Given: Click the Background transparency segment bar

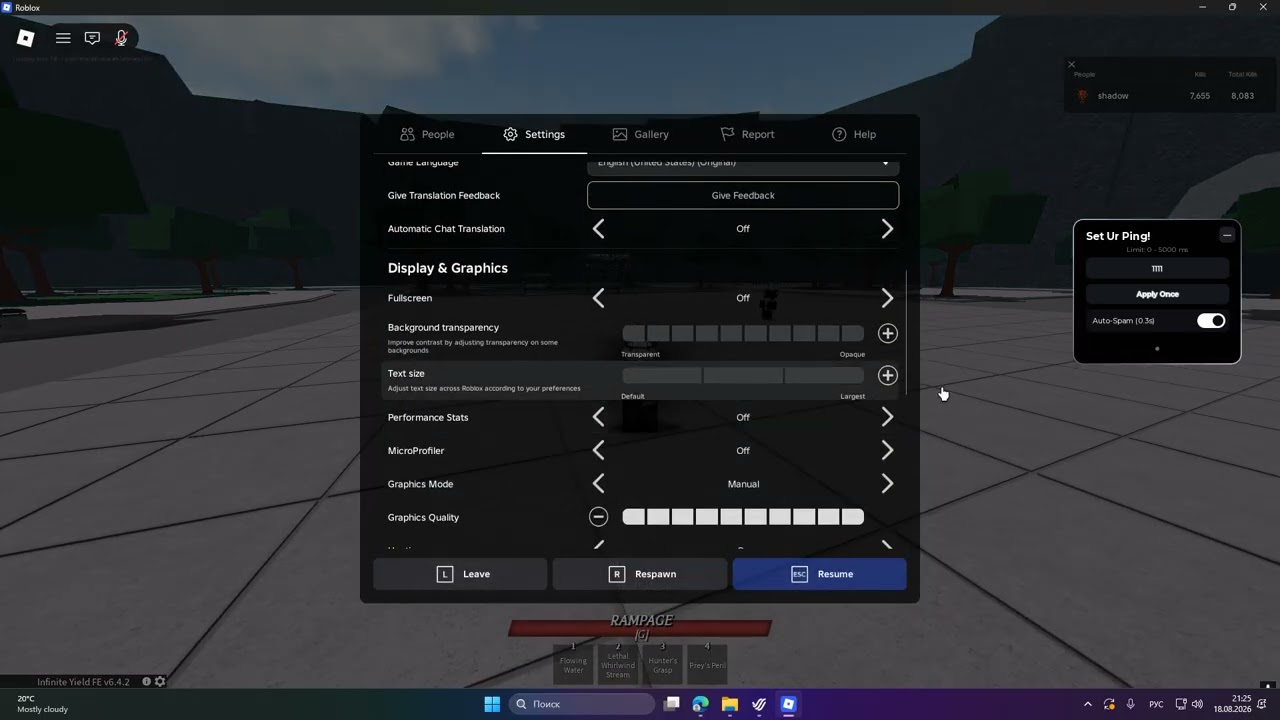Looking at the screenshot, I should tap(743, 333).
